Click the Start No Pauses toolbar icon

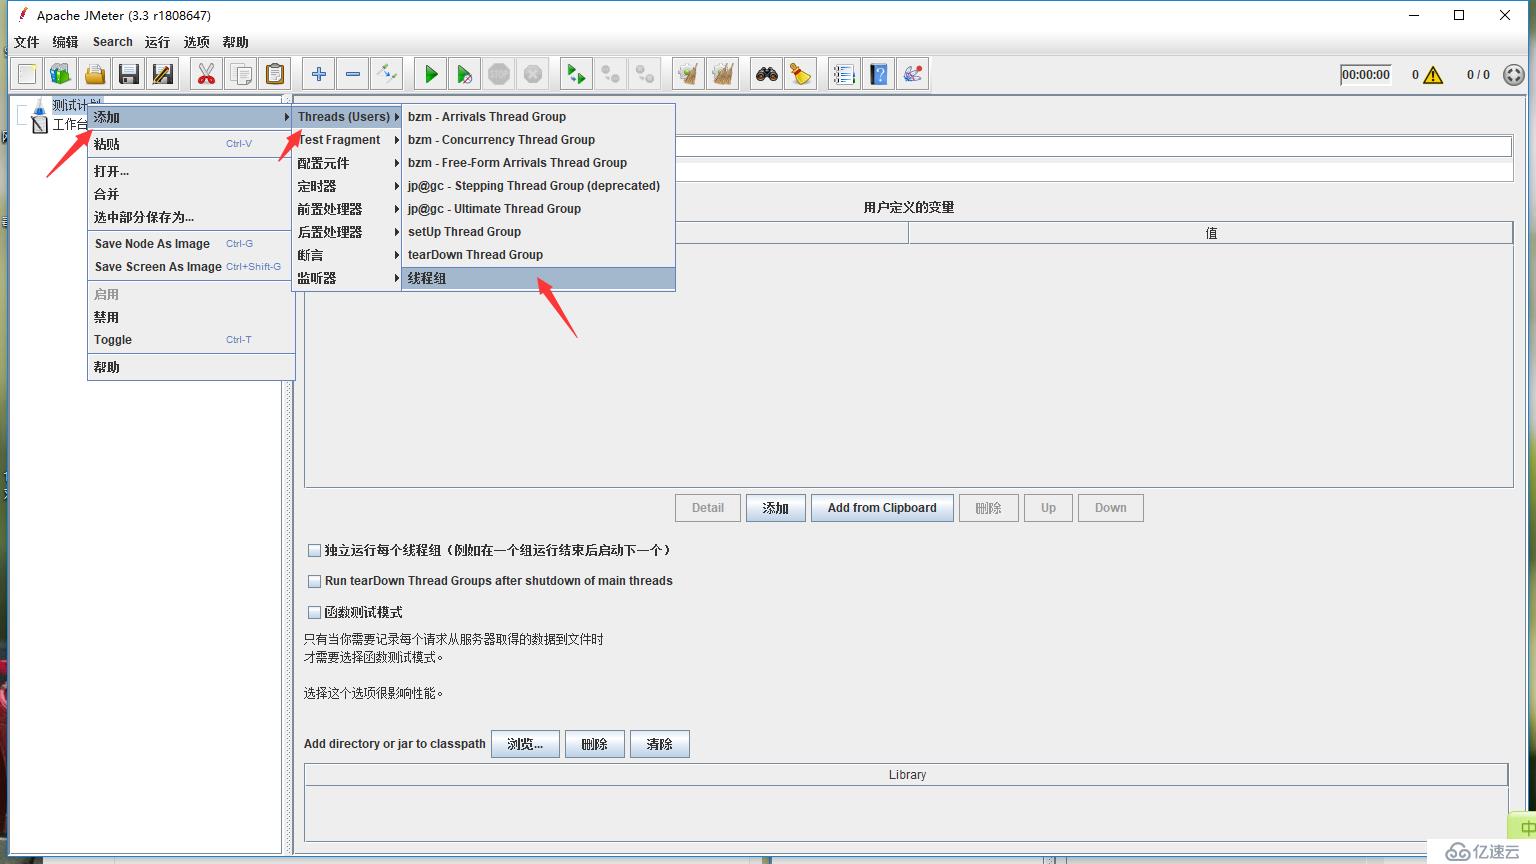pyautogui.click(x=465, y=74)
